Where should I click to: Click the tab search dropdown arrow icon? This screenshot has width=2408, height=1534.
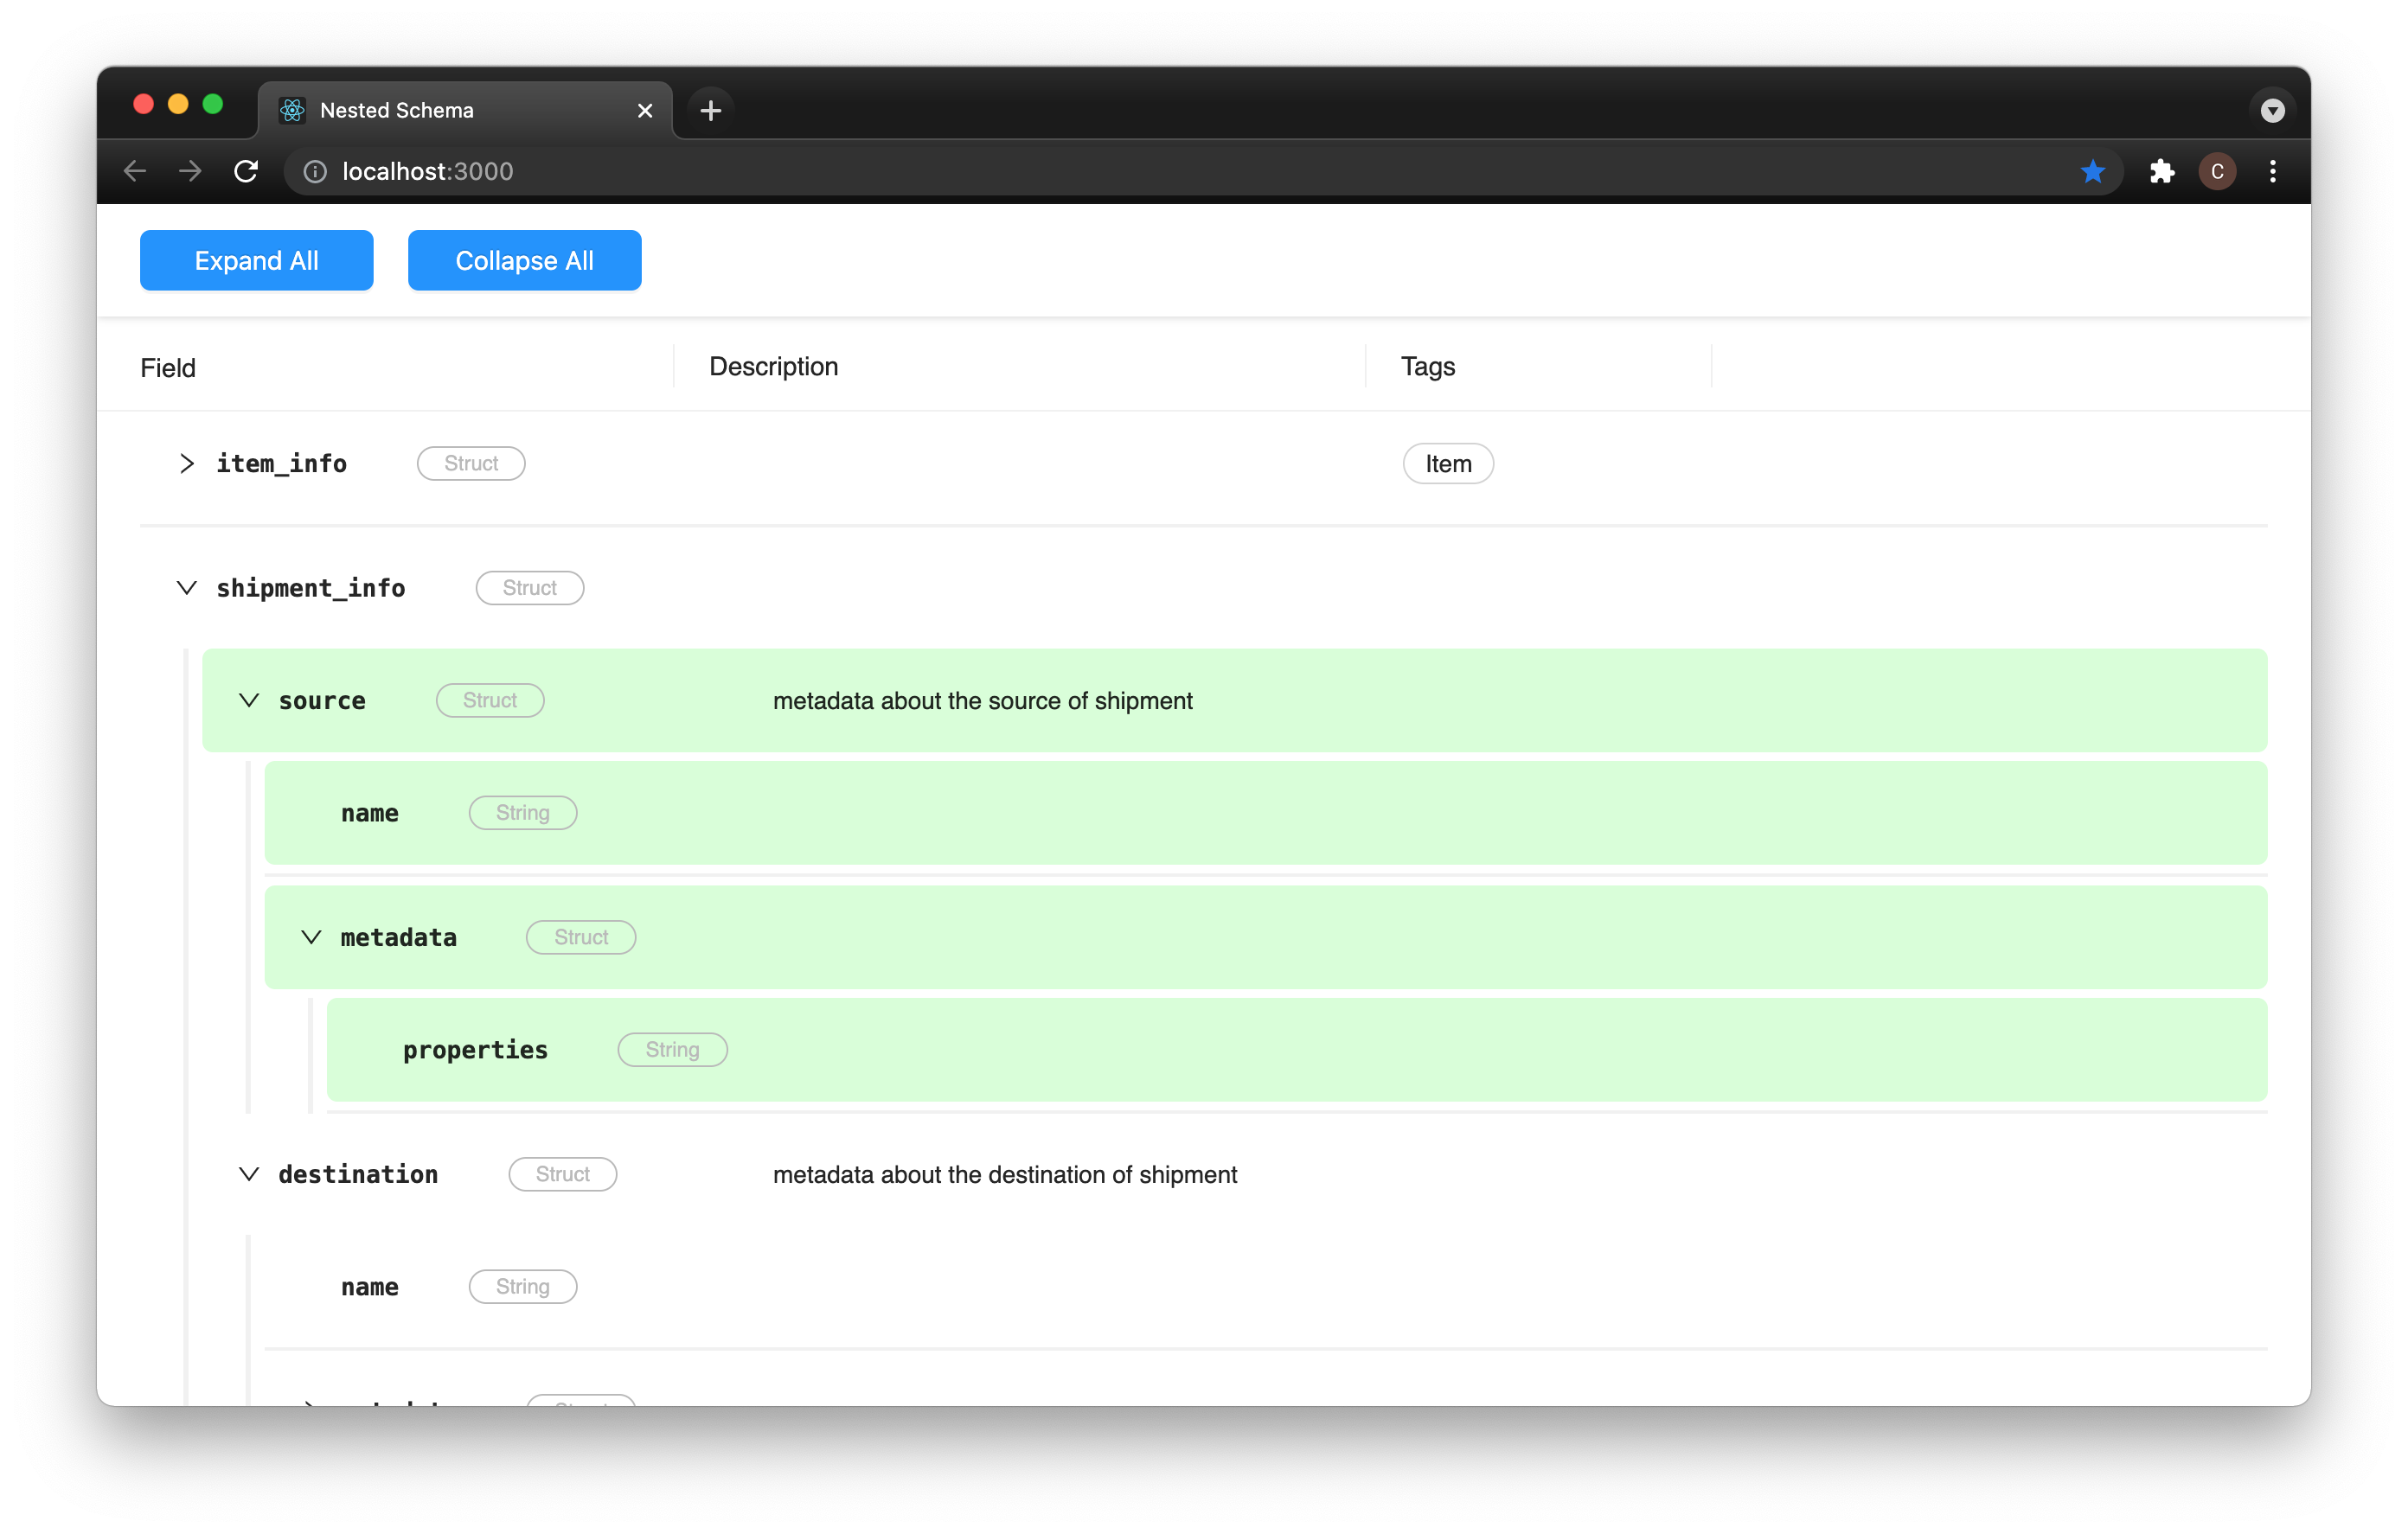[2272, 110]
